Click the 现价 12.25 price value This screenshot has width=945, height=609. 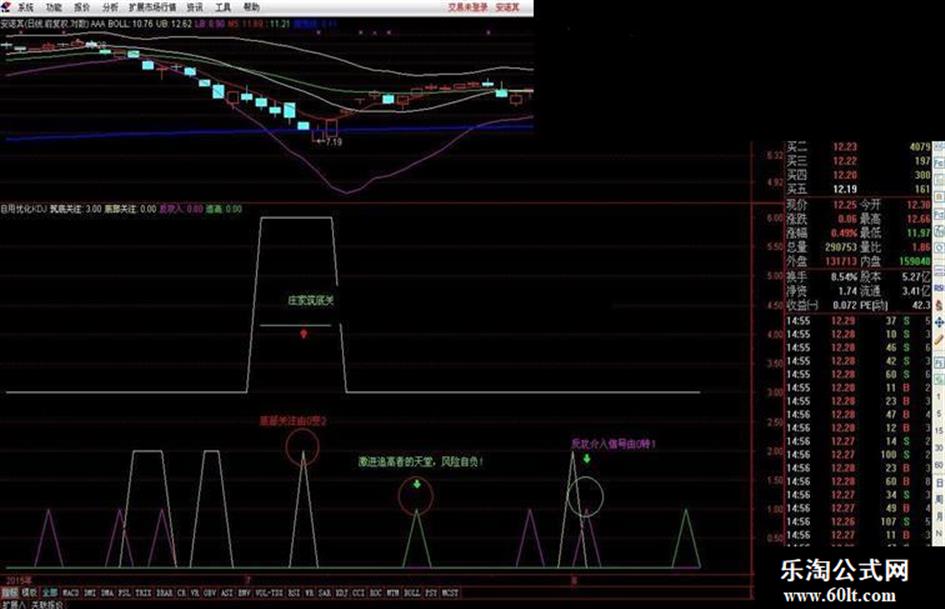pos(844,205)
